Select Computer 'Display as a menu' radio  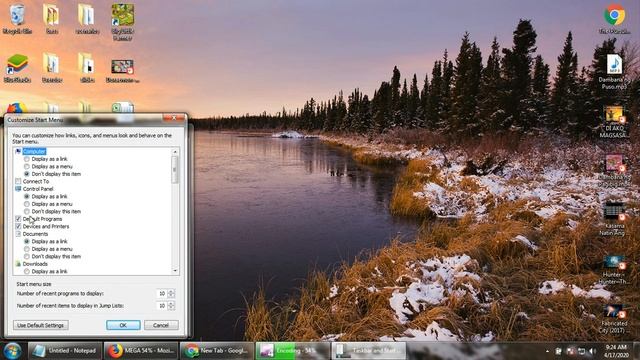click(x=27, y=167)
